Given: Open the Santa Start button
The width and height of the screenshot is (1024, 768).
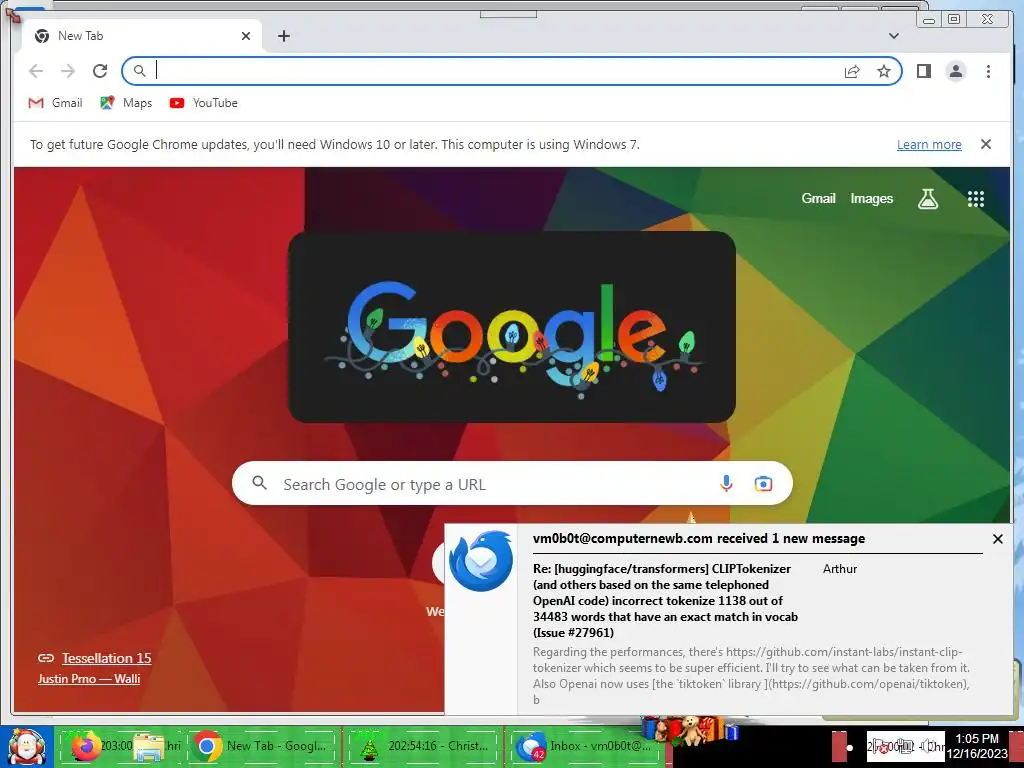Looking at the screenshot, I should coord(26,746).
